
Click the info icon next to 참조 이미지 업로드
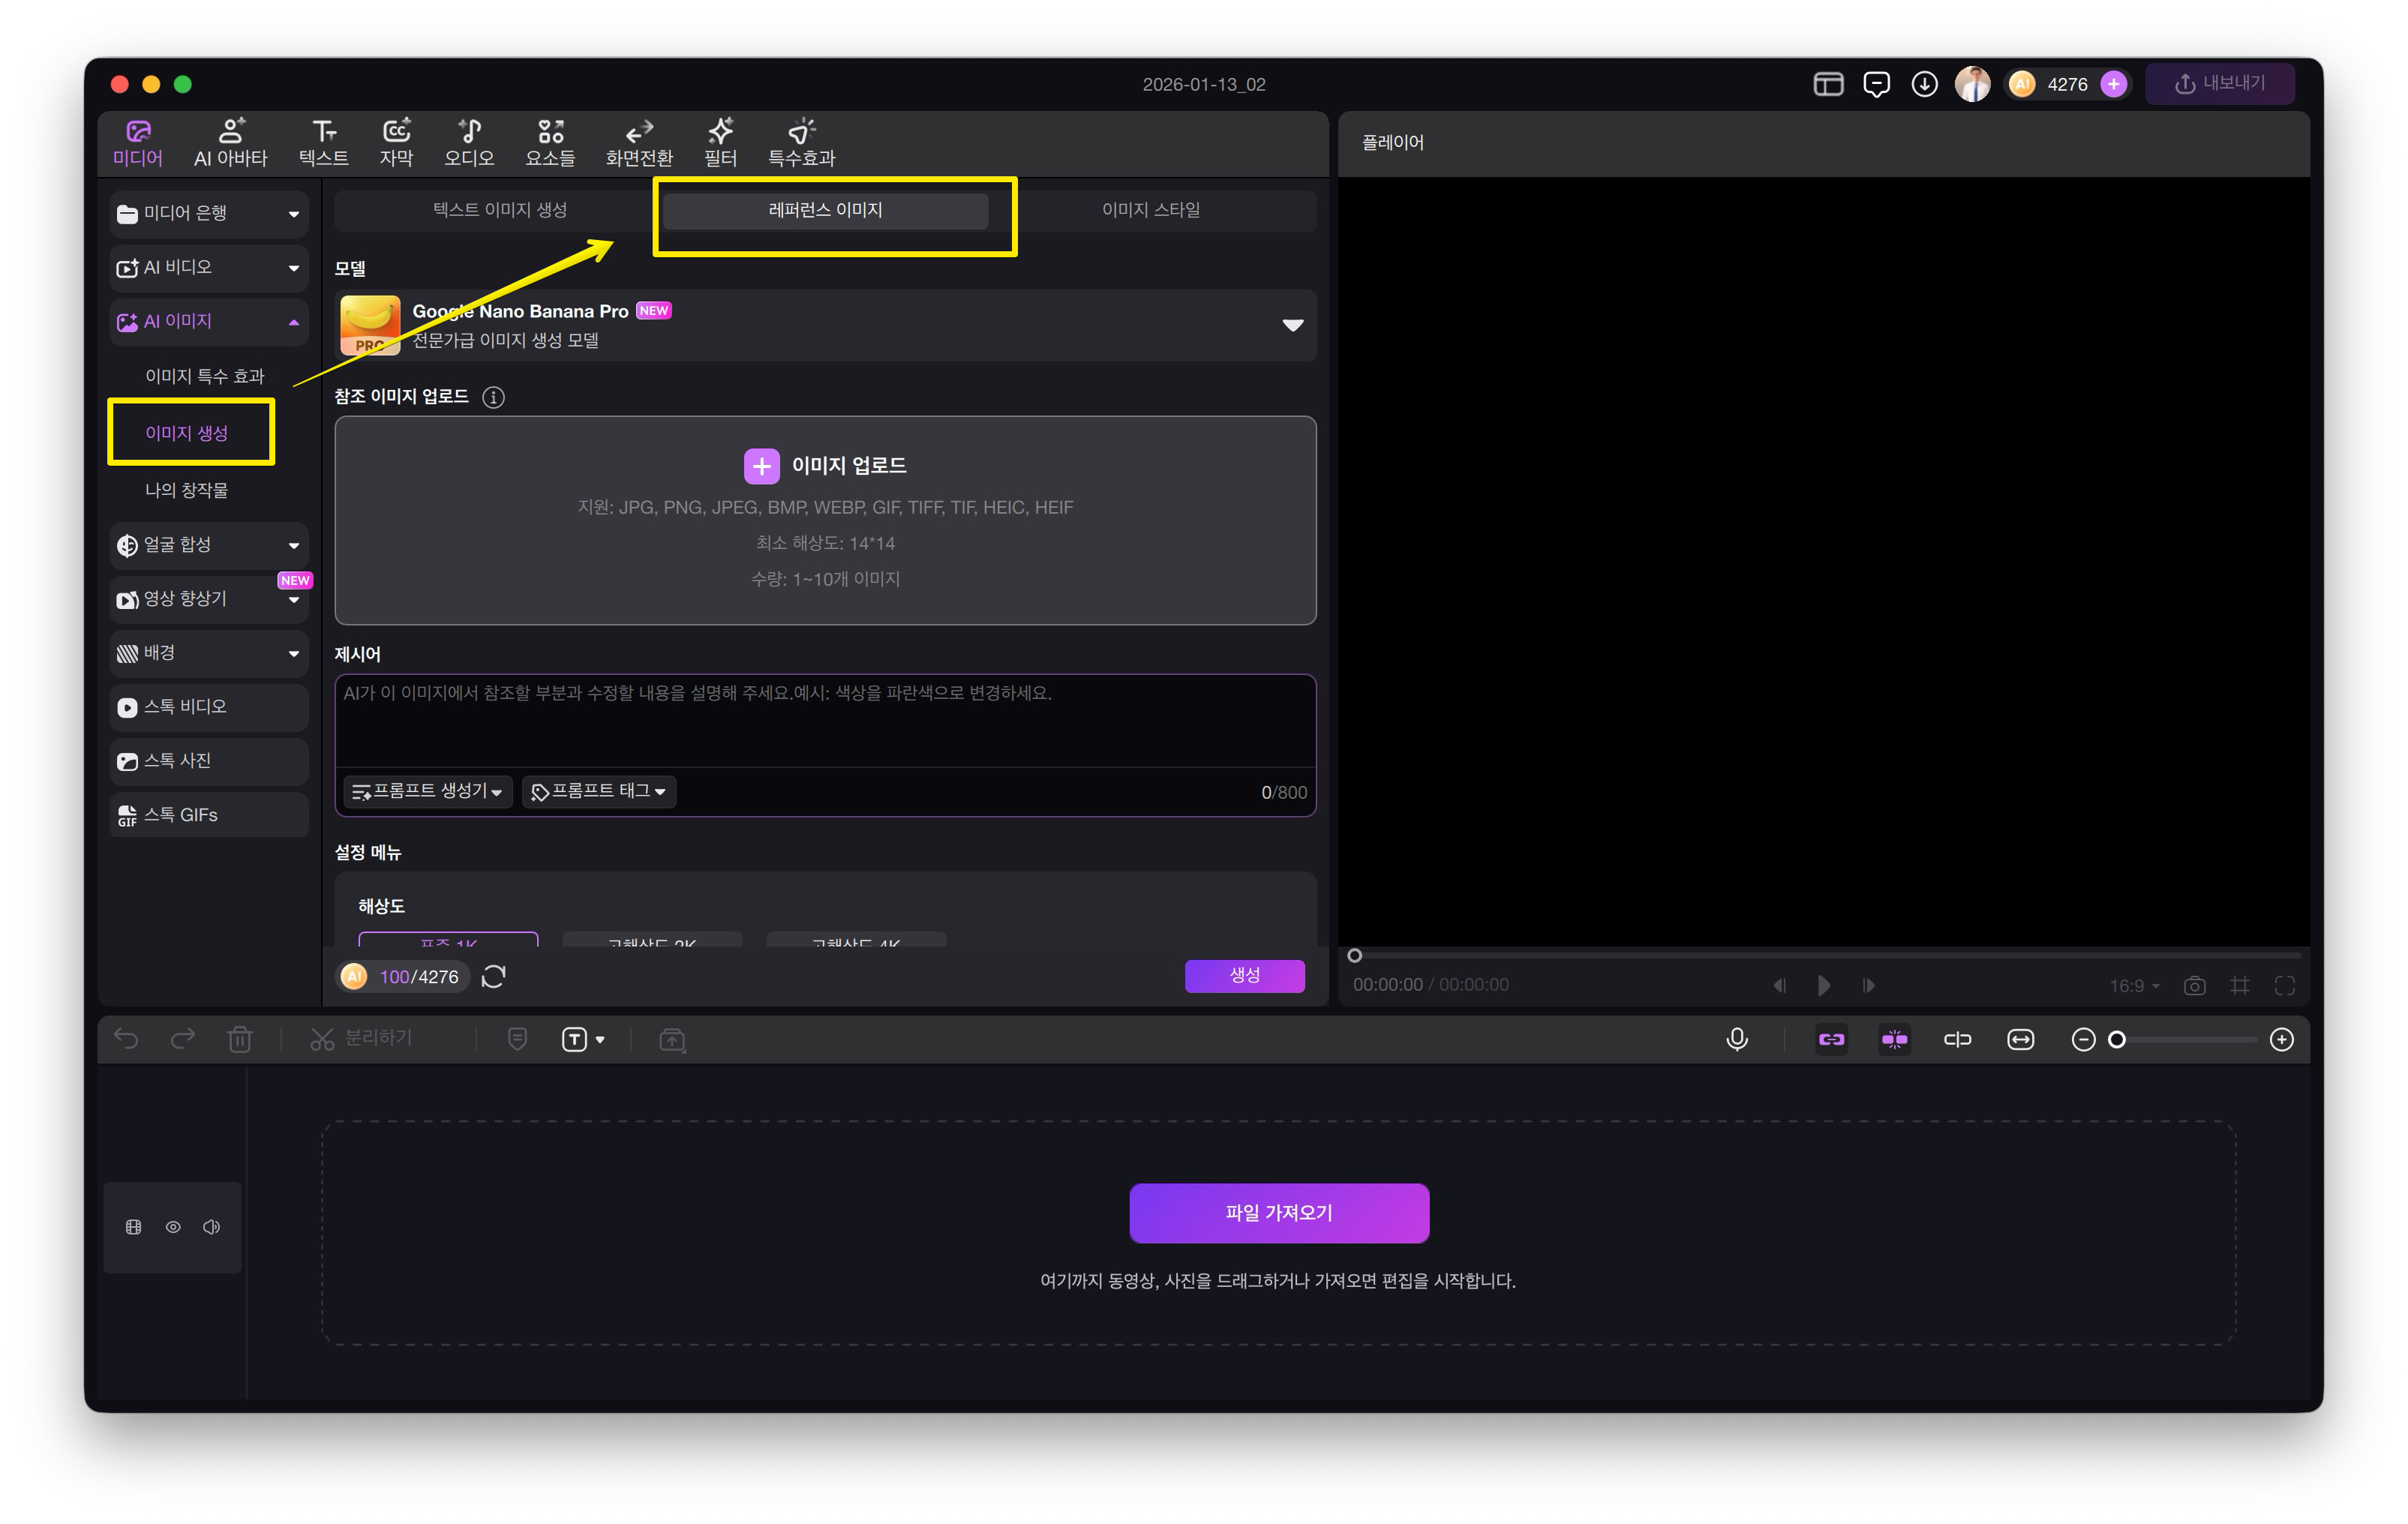click(x=493, y=397)
